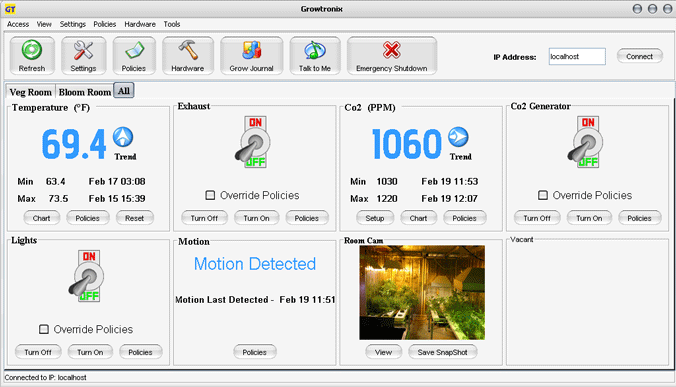This screenshot has height=387, width=676.
Task: Click the Connect button
Action: pyautogui.click(x=639, y=56)
